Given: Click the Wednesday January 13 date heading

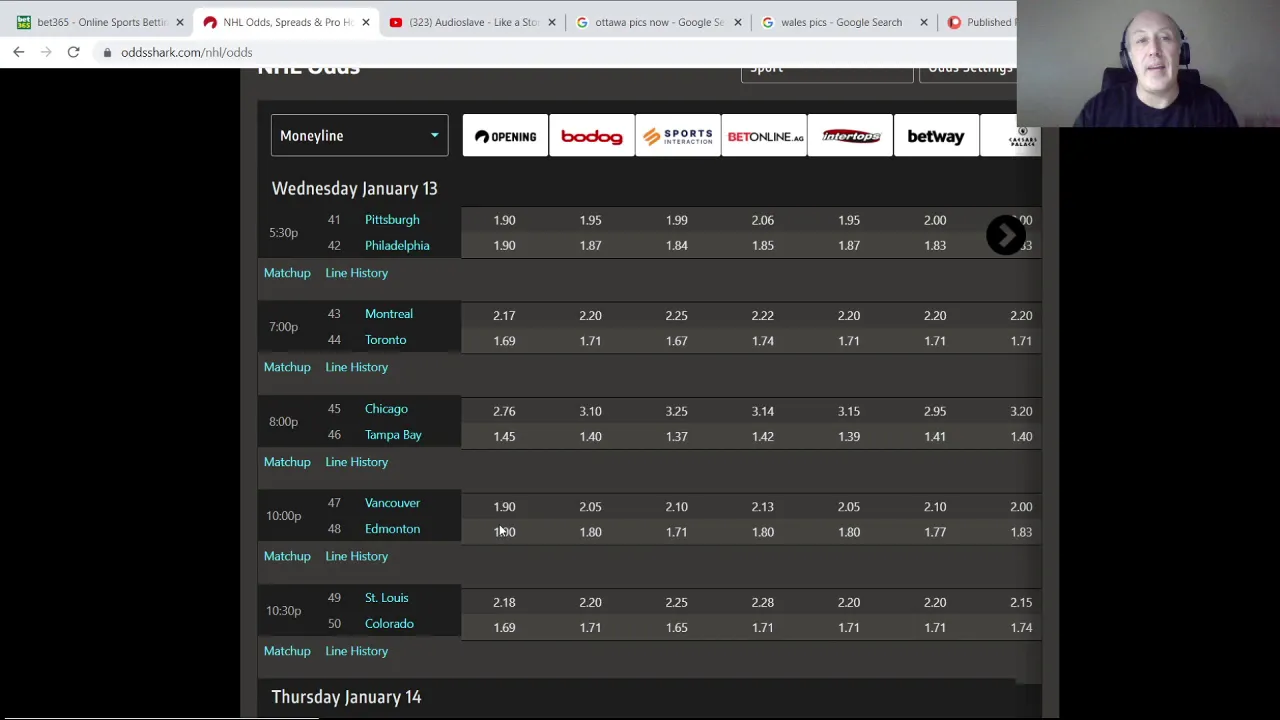Looking at the screenshot, I should [354, 189].
